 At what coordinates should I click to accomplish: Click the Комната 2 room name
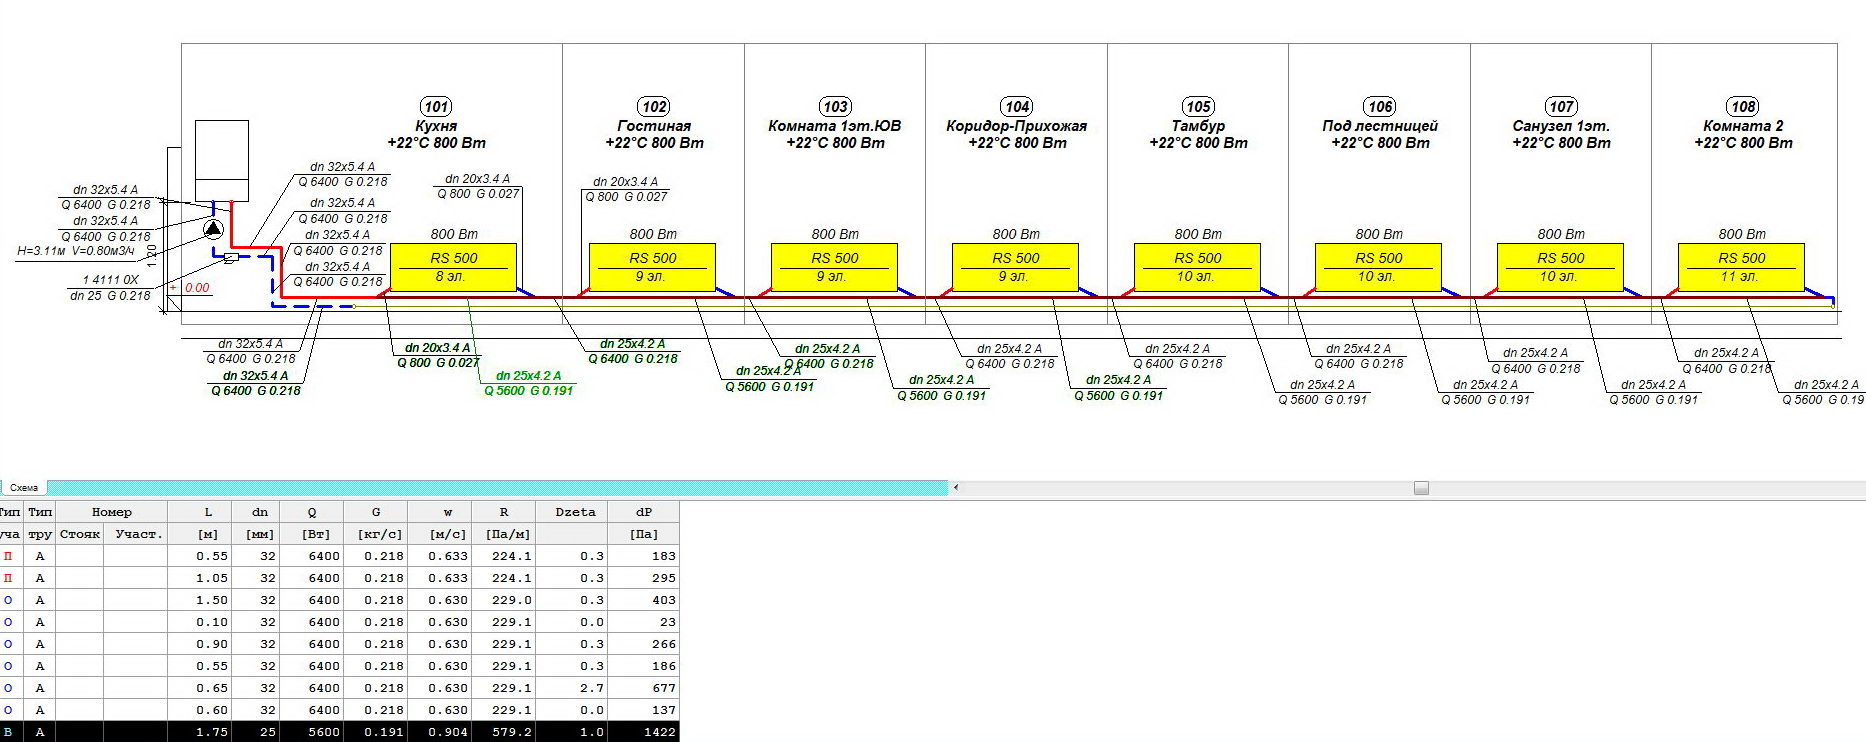[x=1743, y=126]
